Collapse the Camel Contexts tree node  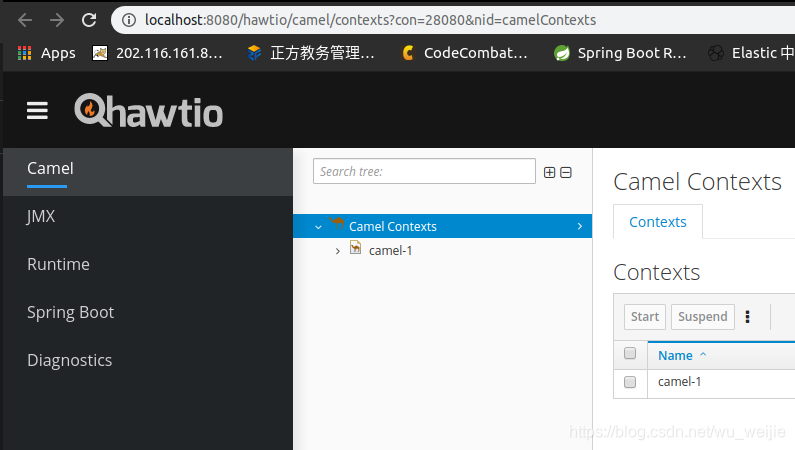point(318,227)
